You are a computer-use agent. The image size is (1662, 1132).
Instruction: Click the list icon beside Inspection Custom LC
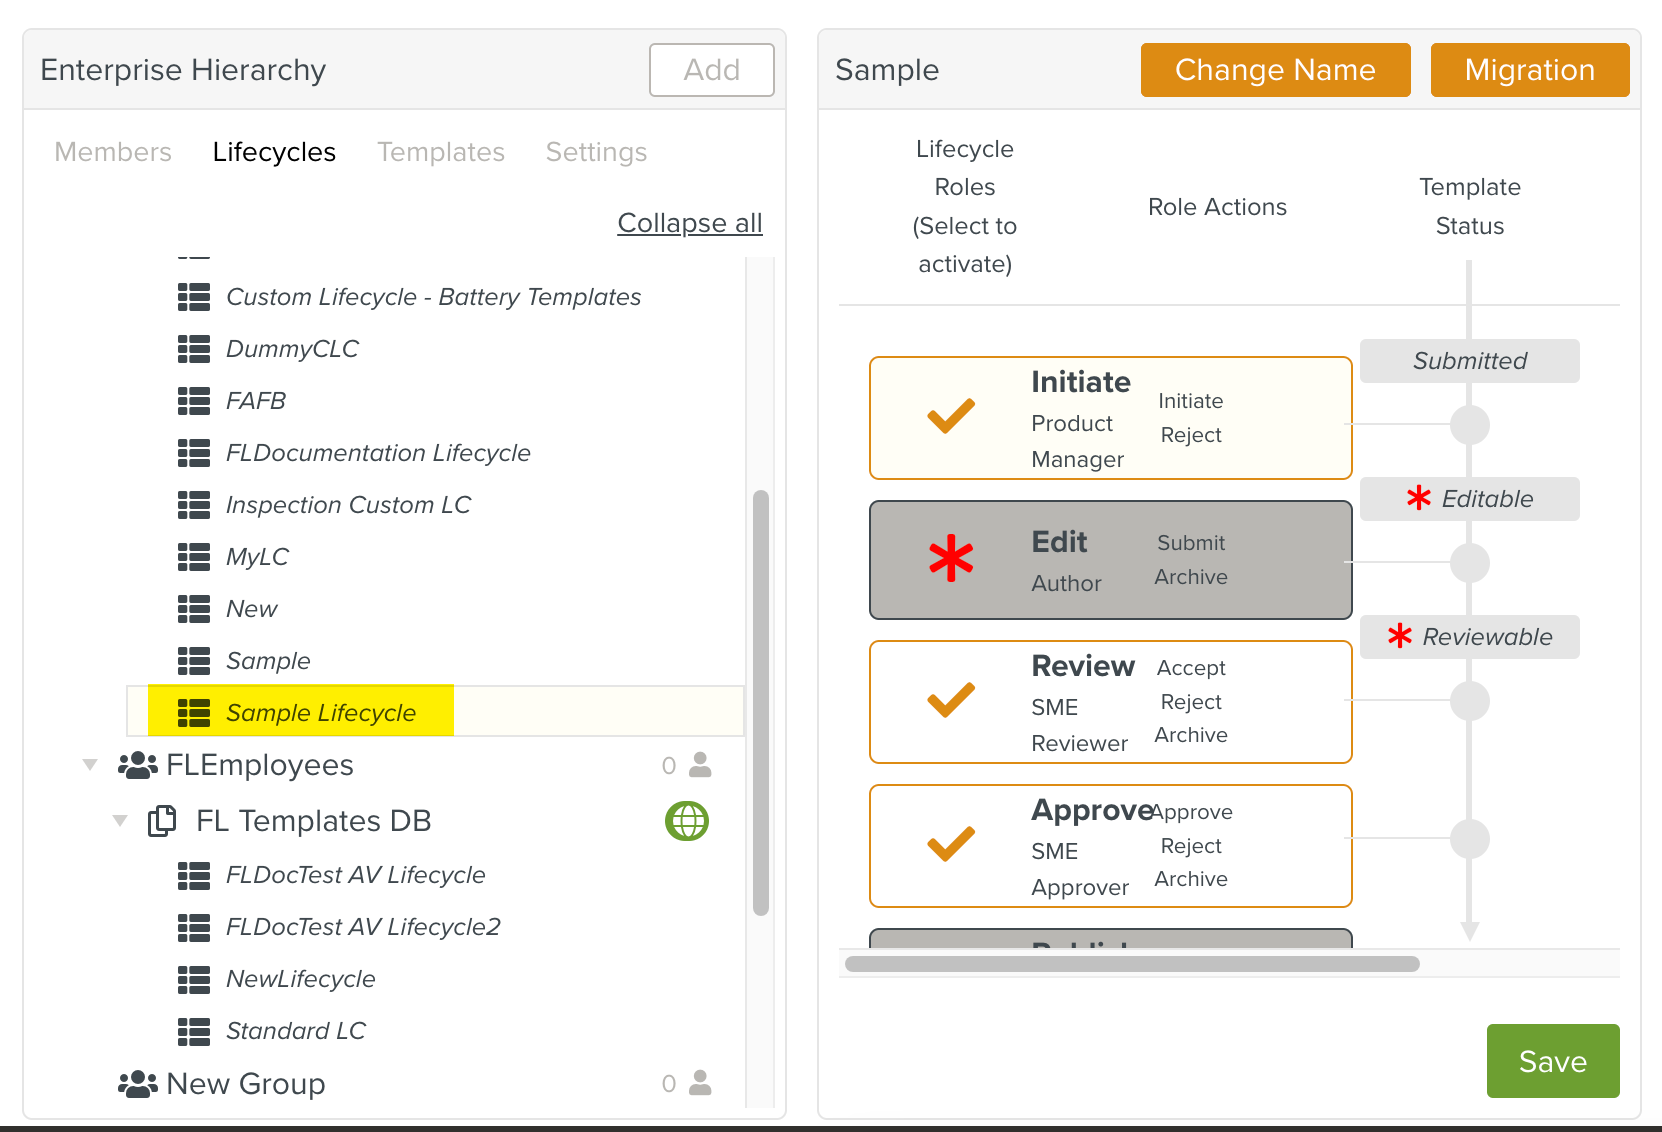coord(193,505)
